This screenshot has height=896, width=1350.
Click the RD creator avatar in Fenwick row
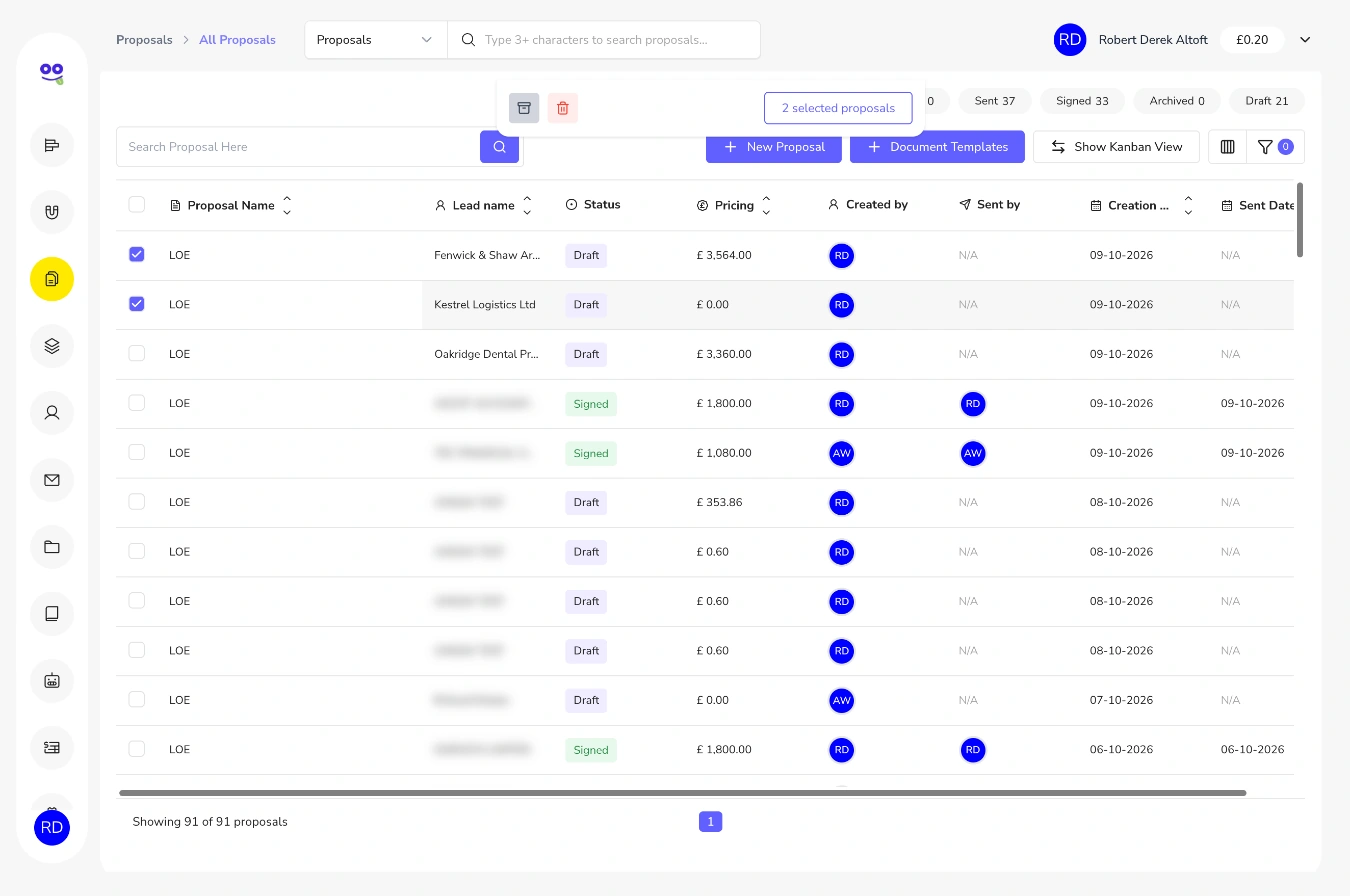(842, 256)
